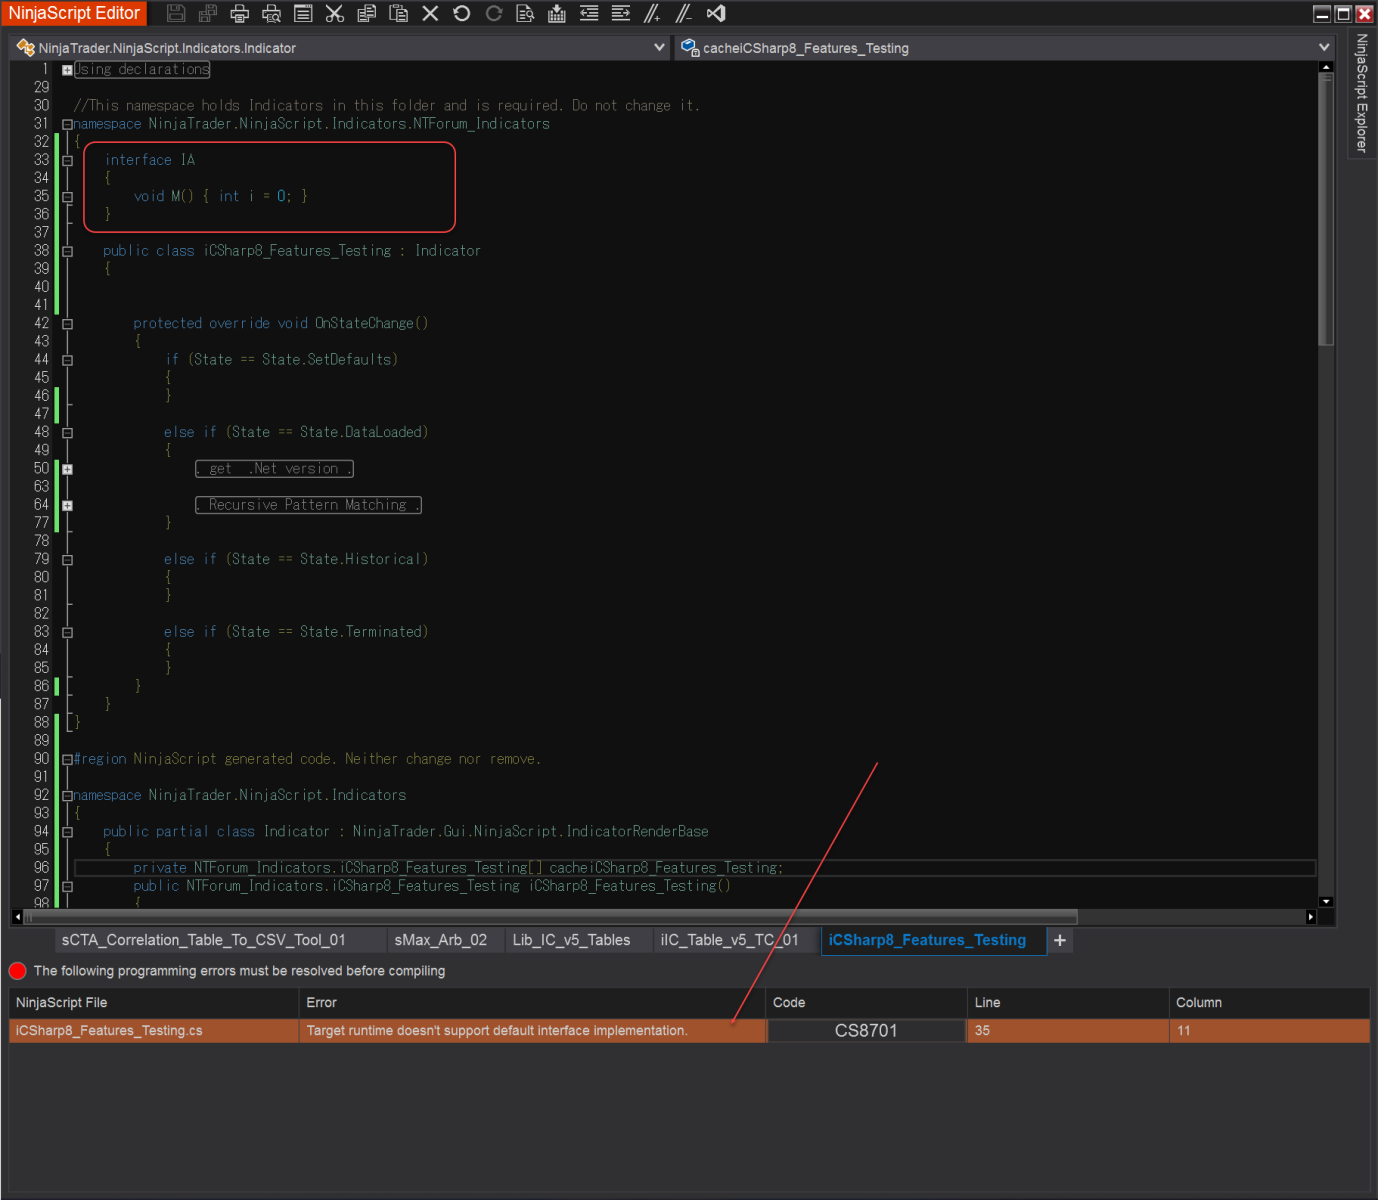Click the Compile icon in the toolbar

pyautogui.click(x=557, y=14)
